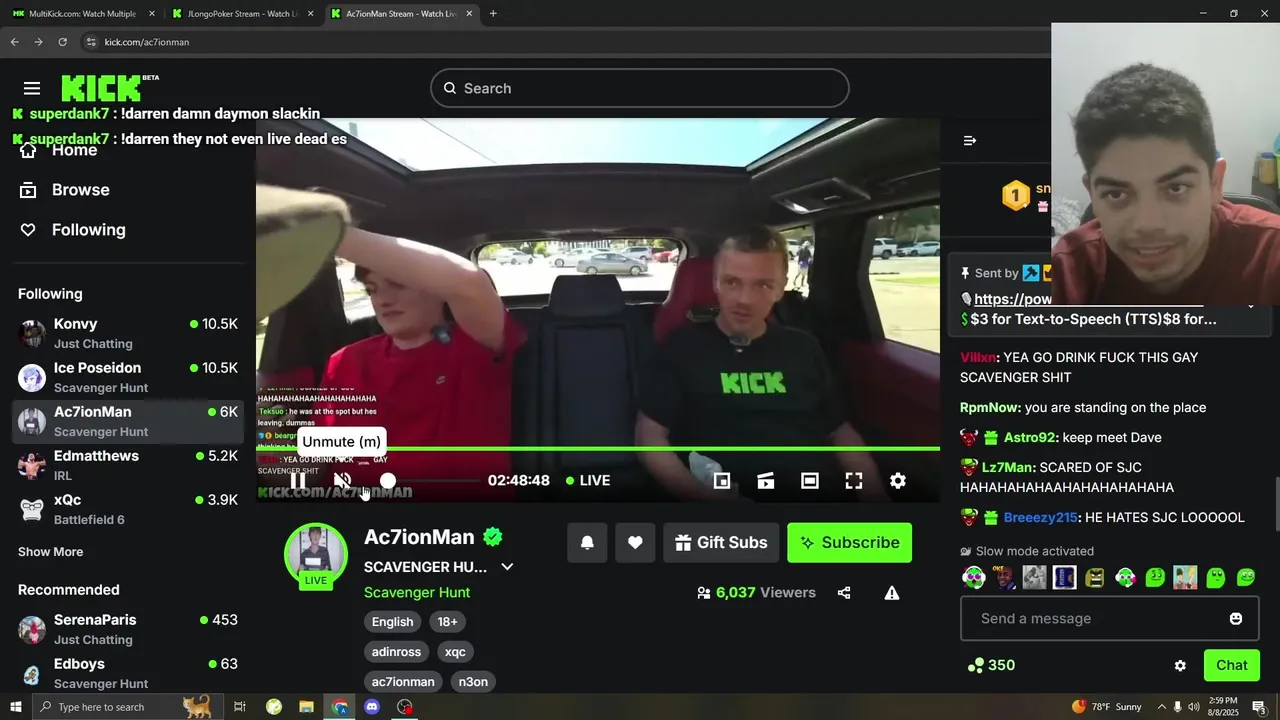1280x720 pixels.
Task: Open the hamburger sidebar menu
Action: [x=32, y=88]
